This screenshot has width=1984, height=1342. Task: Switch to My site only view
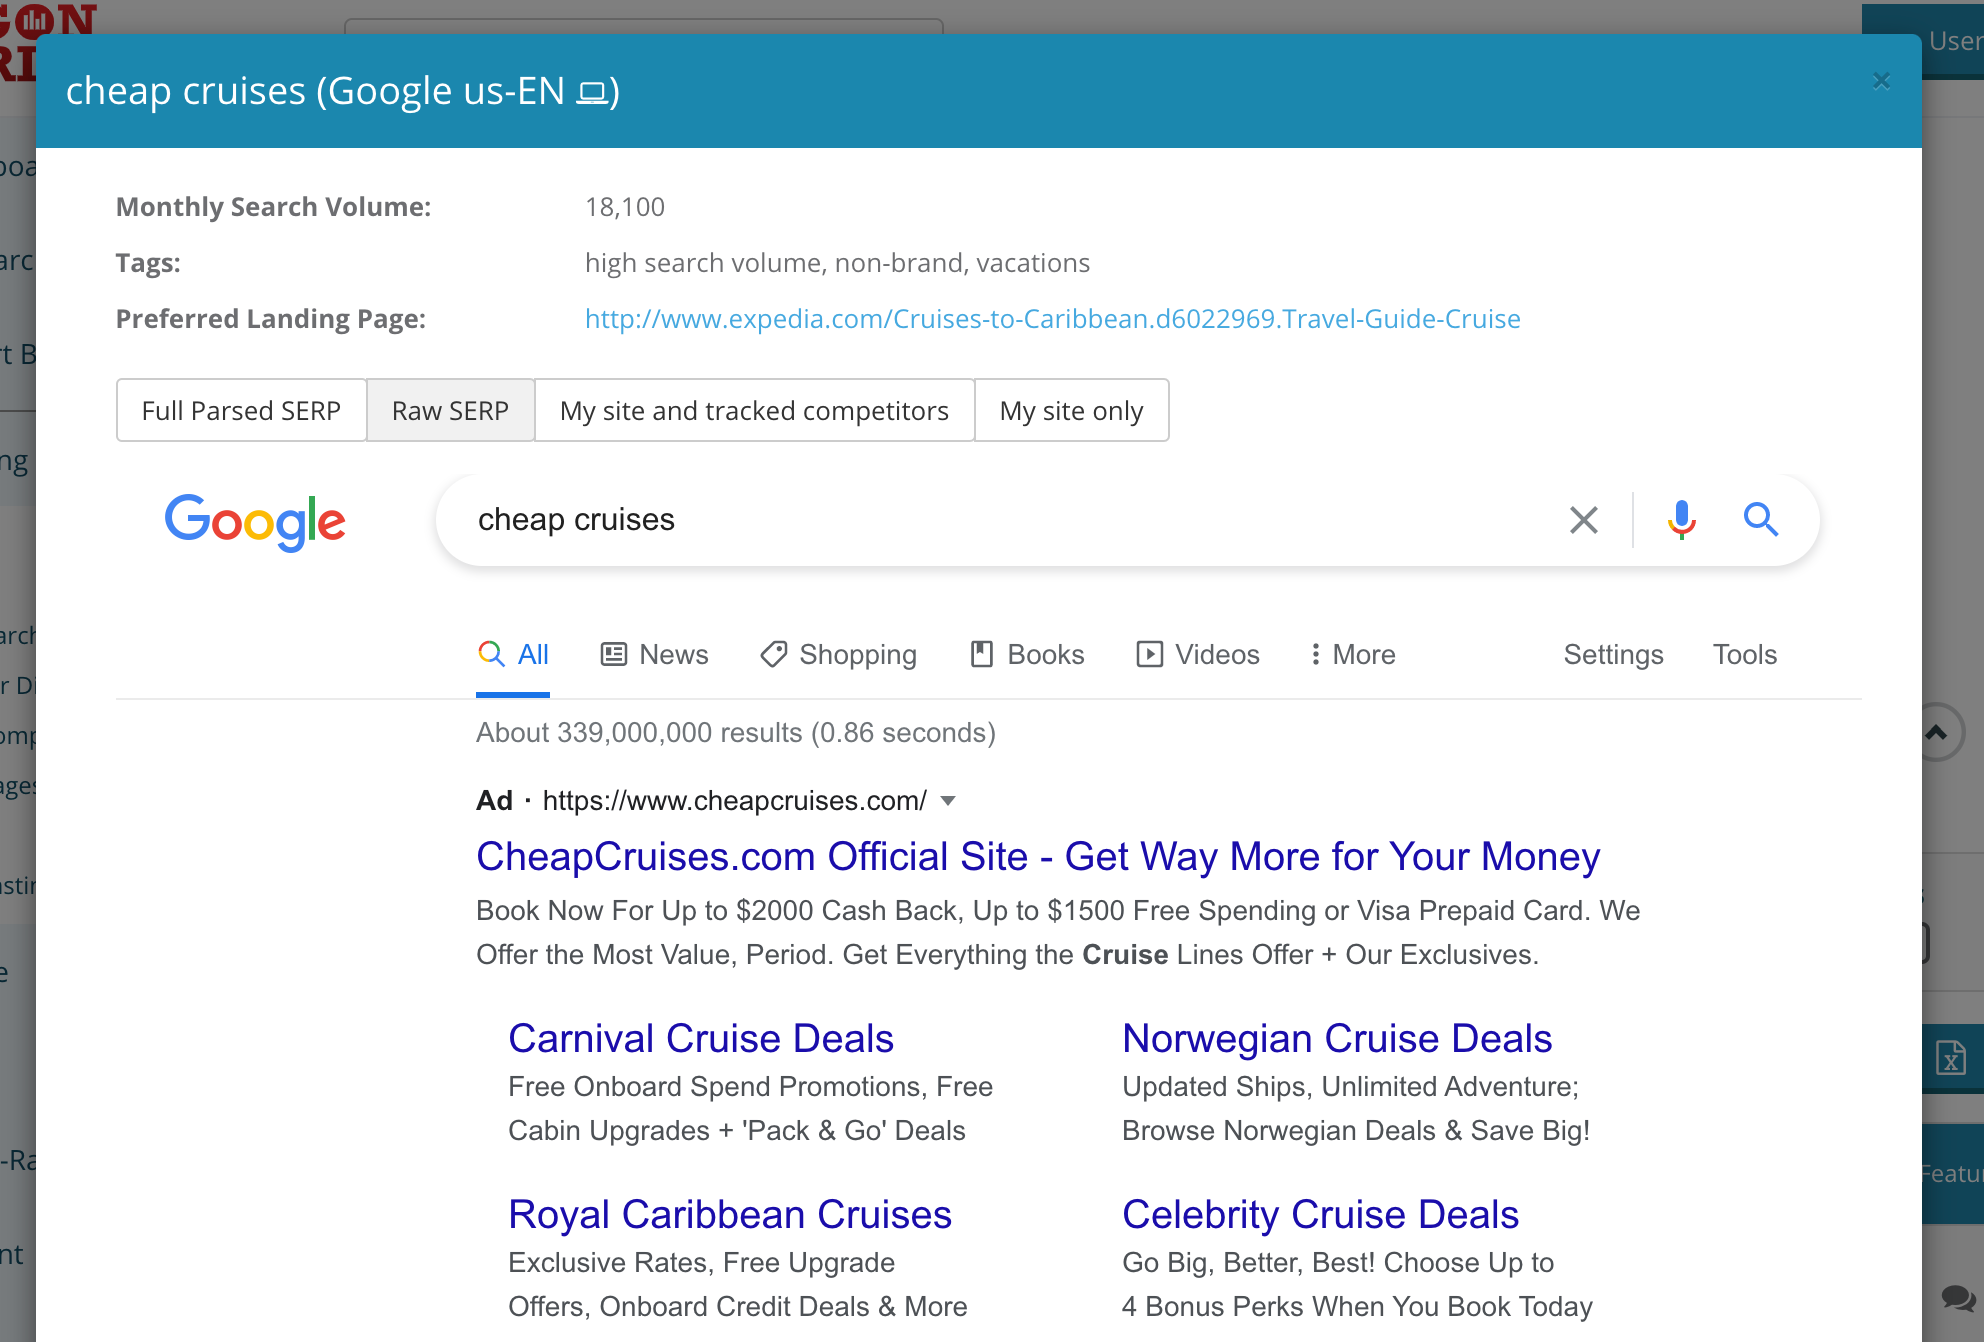(x=1071, y=411)
